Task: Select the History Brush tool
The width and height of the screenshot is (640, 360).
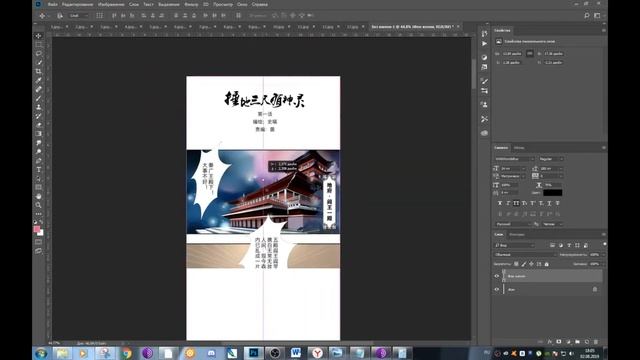Action: (x=39, y=116)
